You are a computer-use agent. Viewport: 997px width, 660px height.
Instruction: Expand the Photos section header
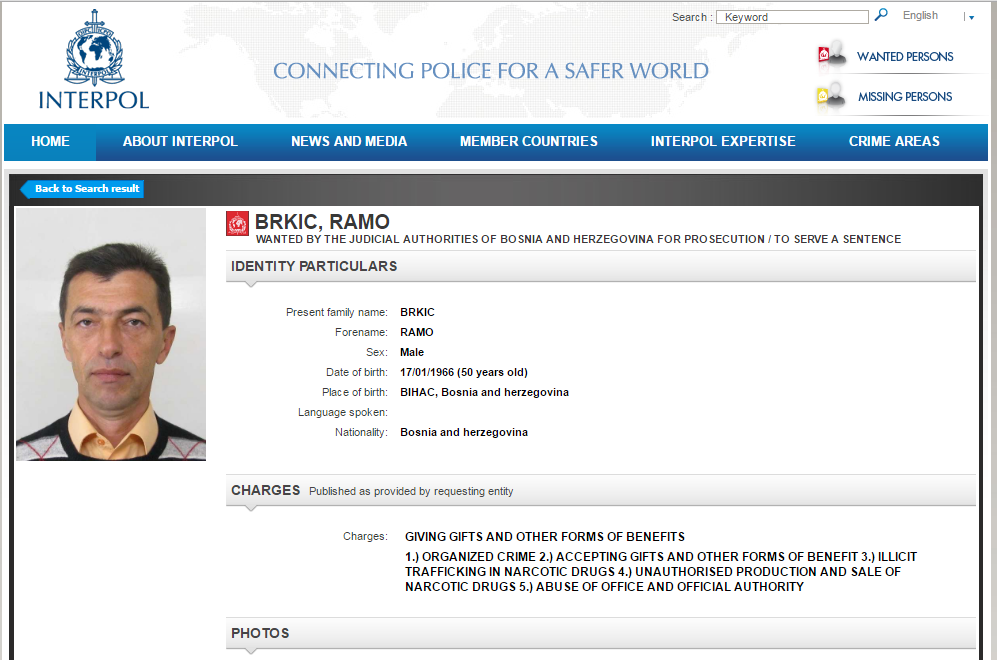[x=600, y=633]
